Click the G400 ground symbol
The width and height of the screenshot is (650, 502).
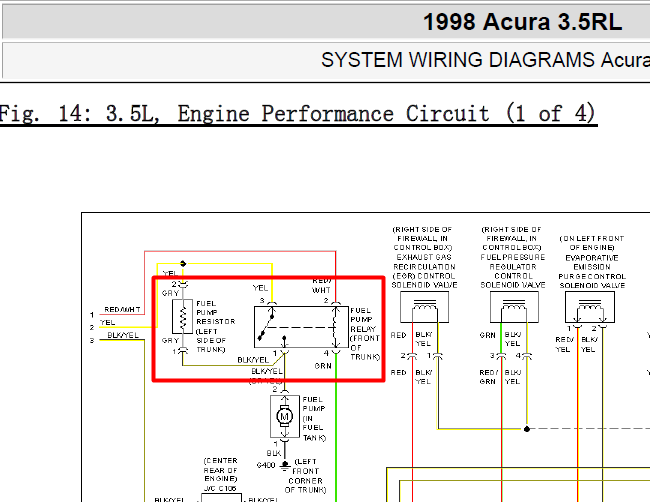(285, 466)
